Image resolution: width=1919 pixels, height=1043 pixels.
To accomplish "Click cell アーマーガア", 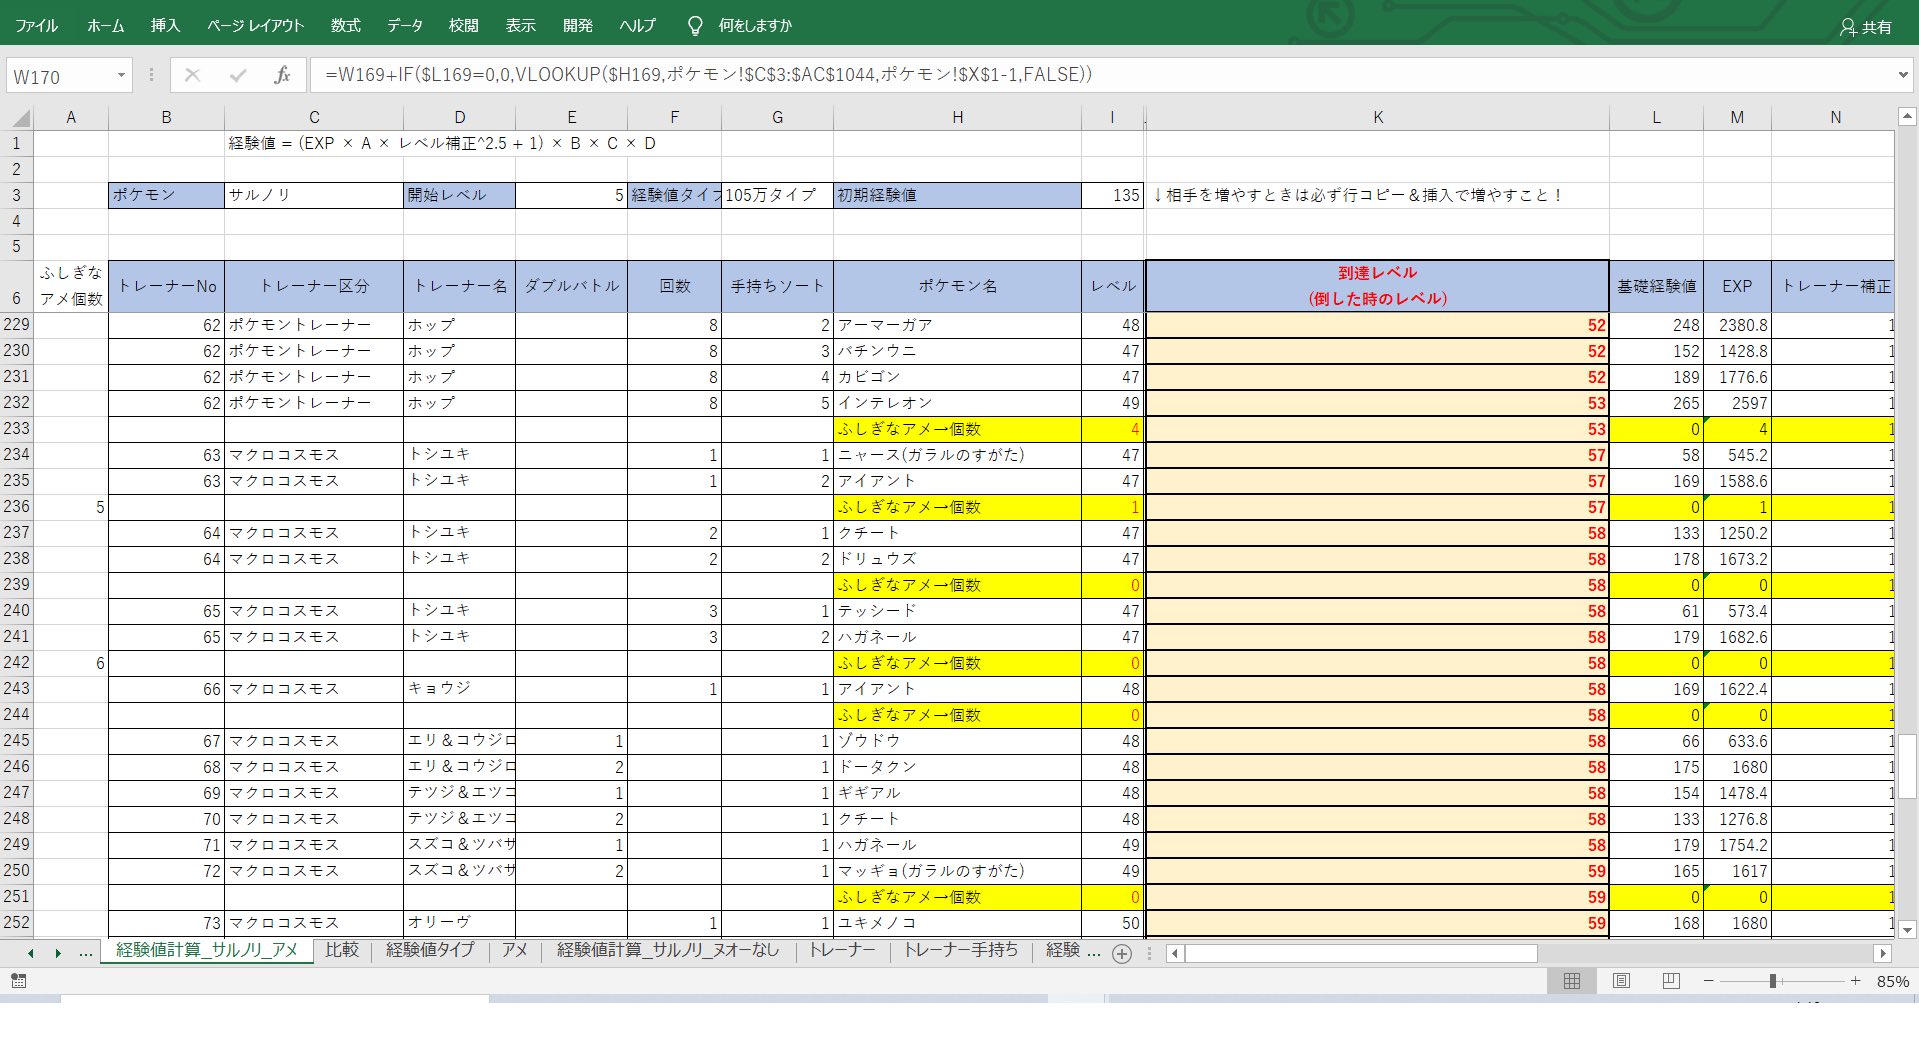I will click(957, 325).
